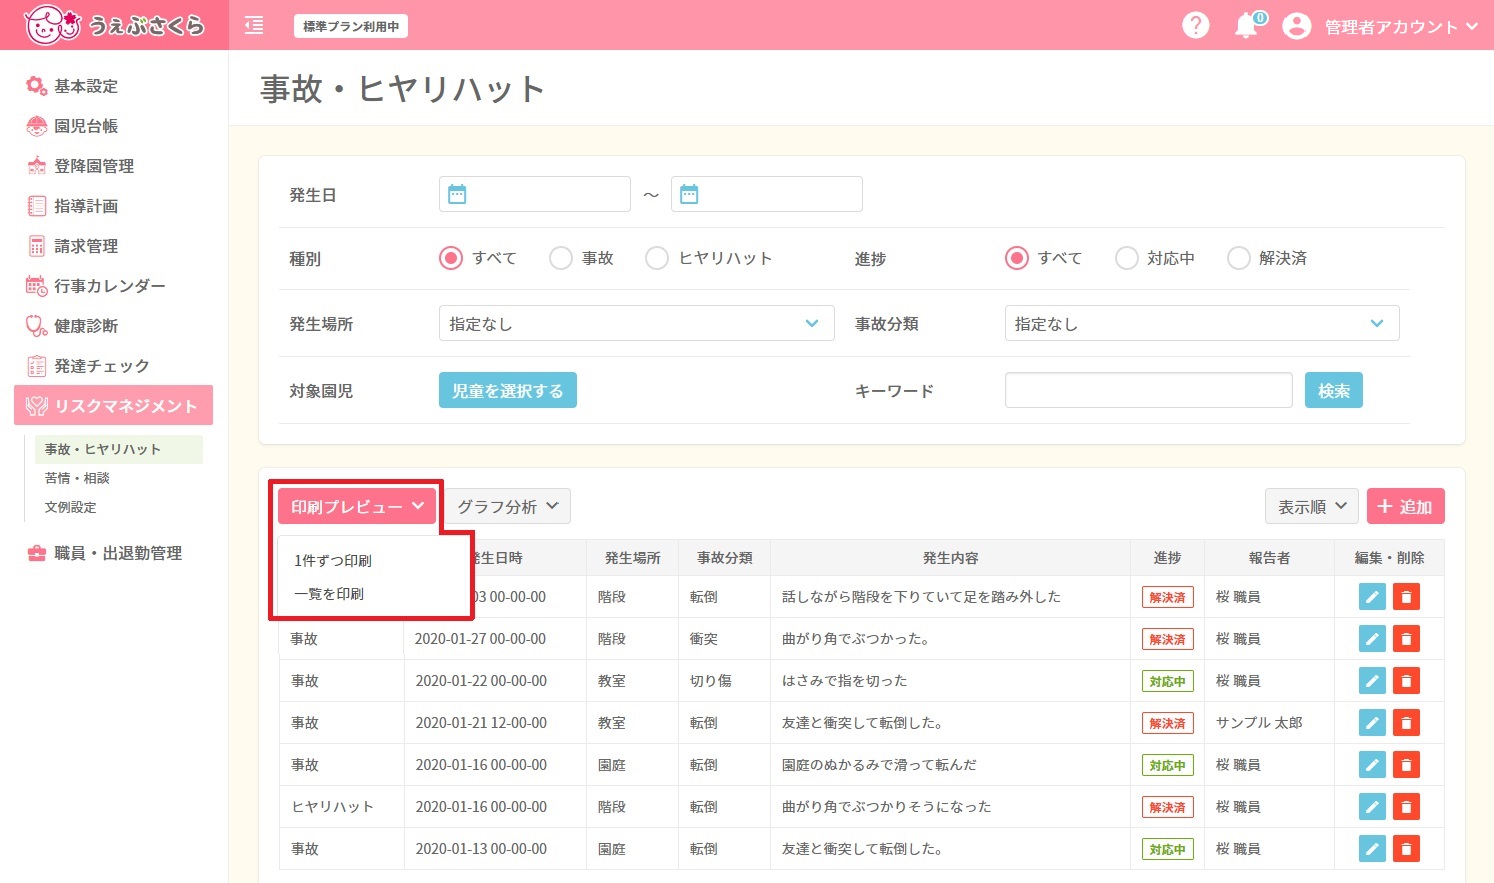The image size is (1494, 883).
Task: Click the admin account avatar icon
Action: click(x=1296, y=26)
